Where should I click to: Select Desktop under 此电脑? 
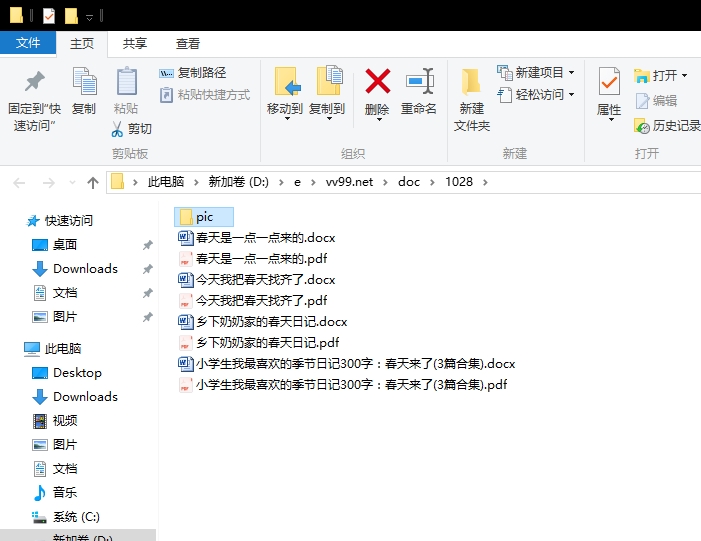tap(67, 372)
